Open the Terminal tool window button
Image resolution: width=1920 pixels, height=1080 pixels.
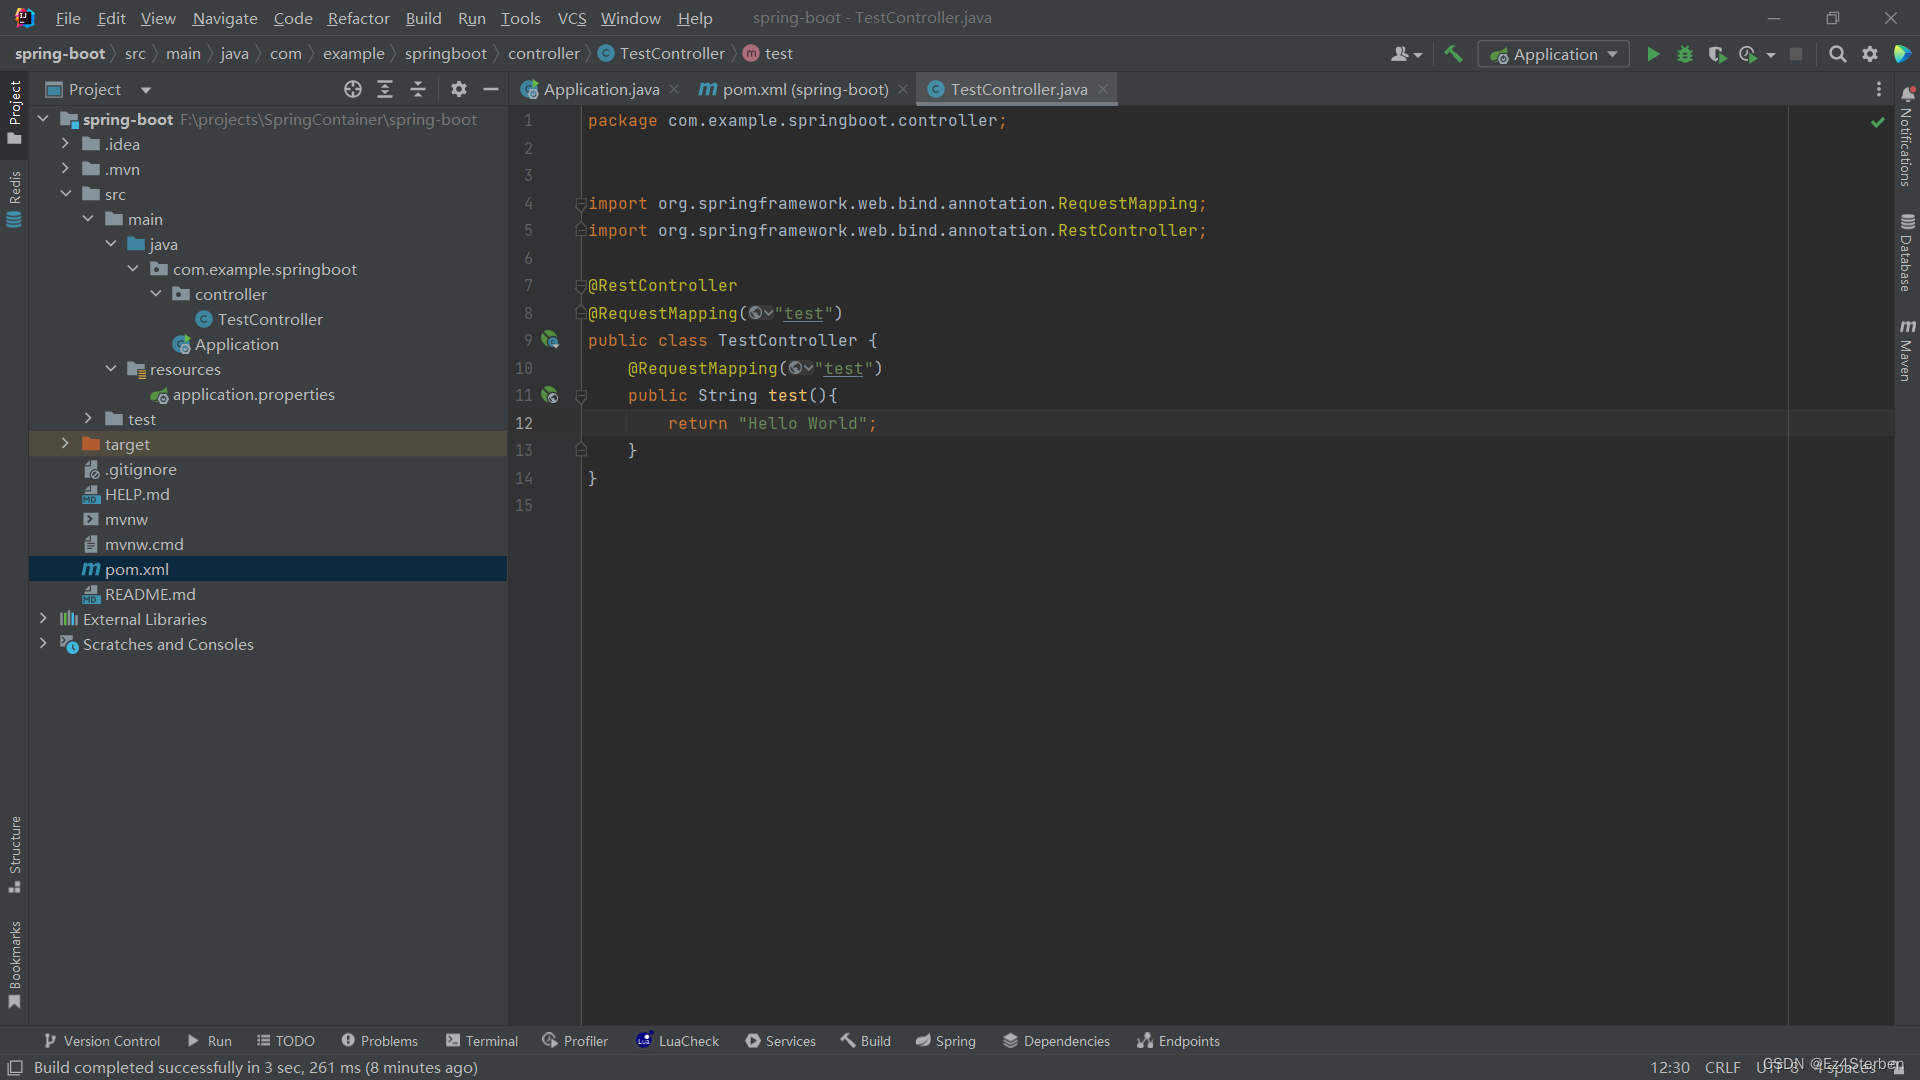[482, 1041]
